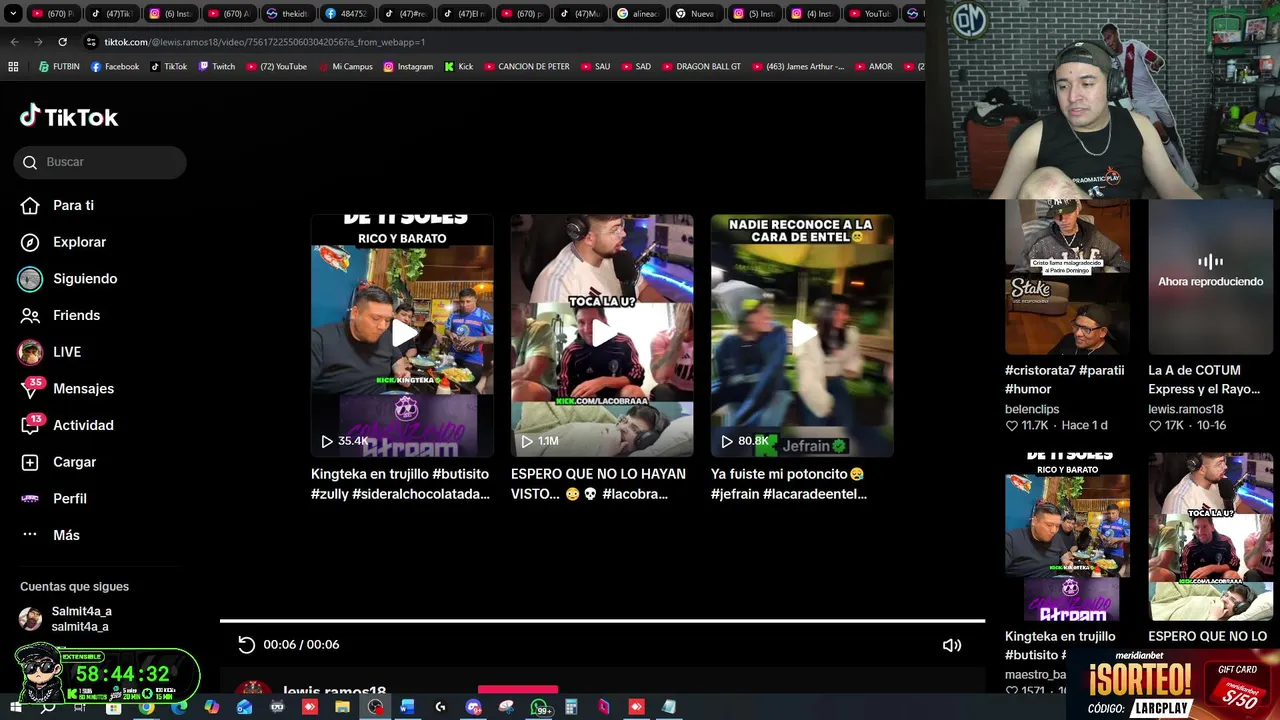Click the Para ti home icon
1280x720 pixels.
pos(30,205)
